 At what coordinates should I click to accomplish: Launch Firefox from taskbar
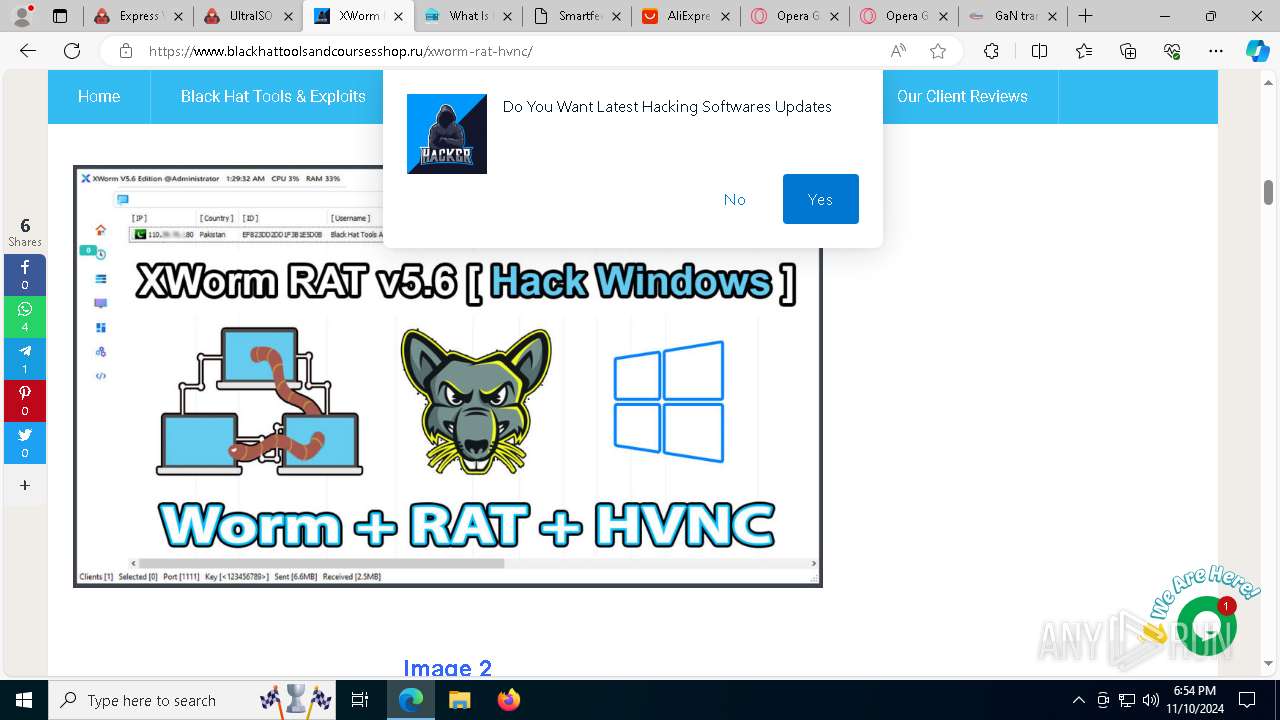pos(508,700)
